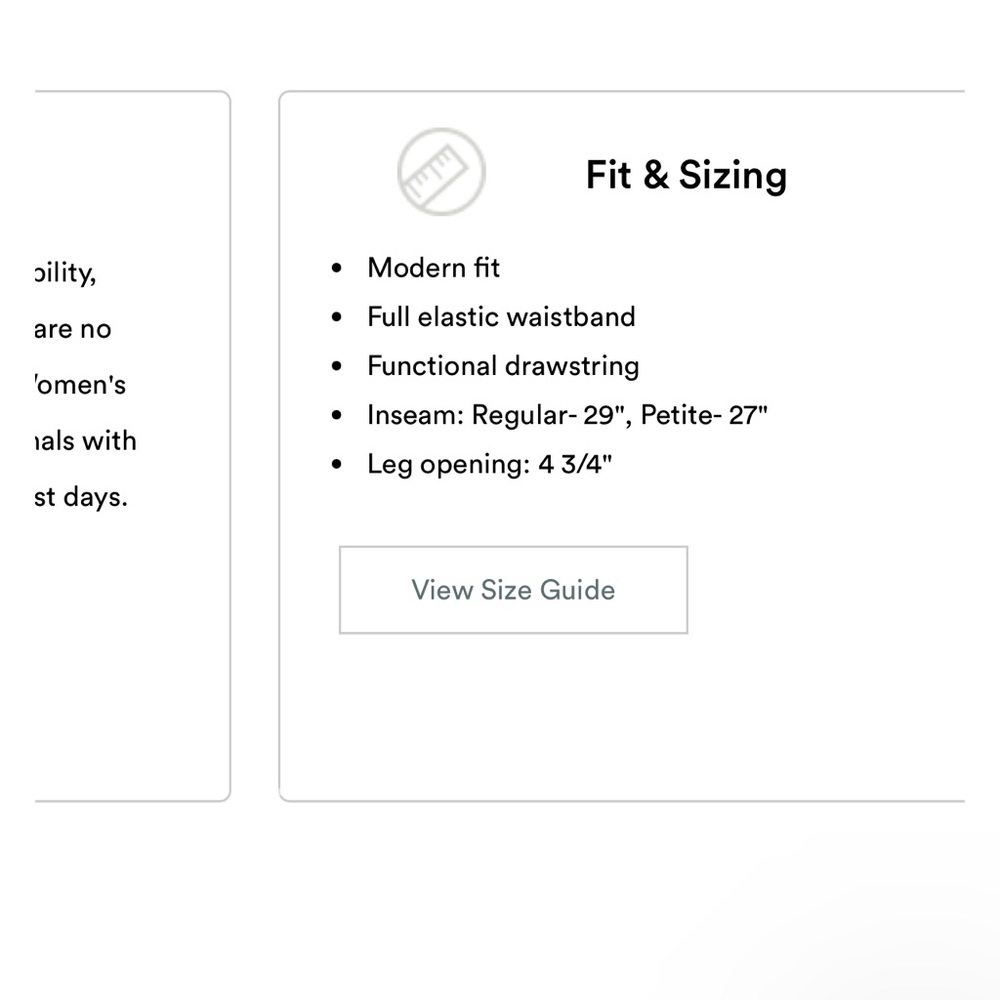Click the bullet beside Inseam
Screen dimensions: 1000x1000
pos(337,415)
